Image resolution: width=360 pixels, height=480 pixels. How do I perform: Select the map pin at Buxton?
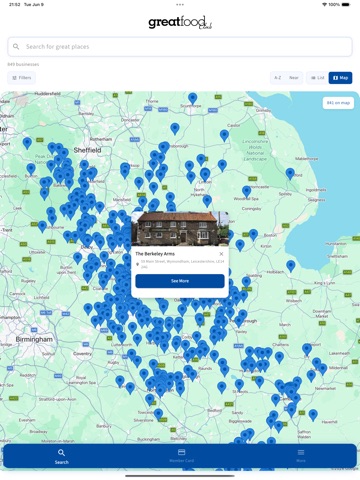pos(31,169)
